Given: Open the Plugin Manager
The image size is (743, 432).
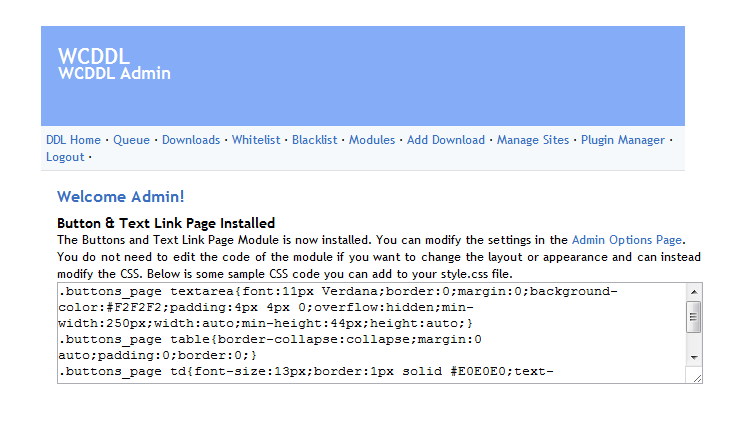Looking at the screenshot, I should pyautogui.click(x=622, y=140).
